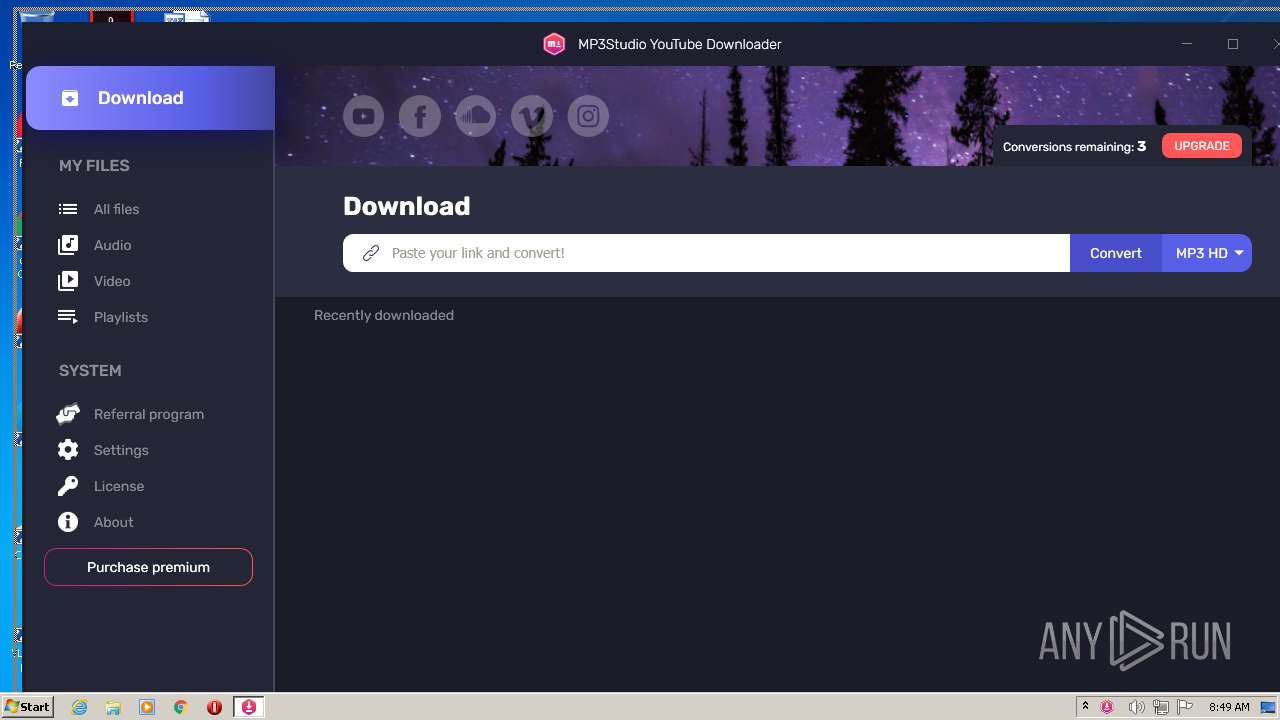Focus the paste link input field
Image resolution: width=1280 pixels, height=720 pixels.
tap(707, 253)
